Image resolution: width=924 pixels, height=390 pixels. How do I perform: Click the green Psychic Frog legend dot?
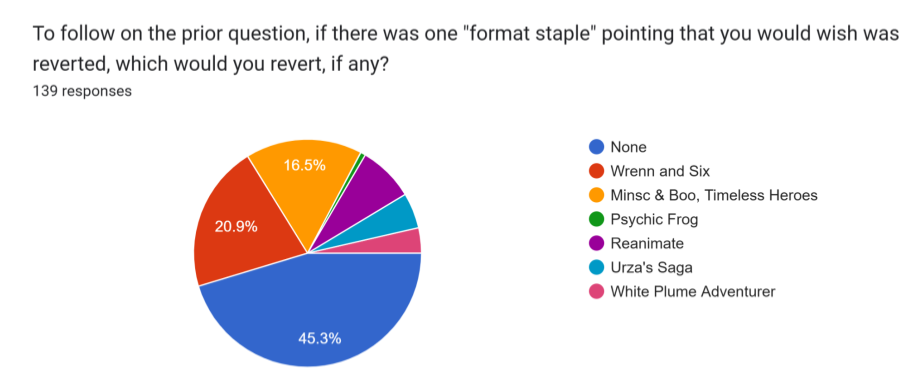point(597,219)
